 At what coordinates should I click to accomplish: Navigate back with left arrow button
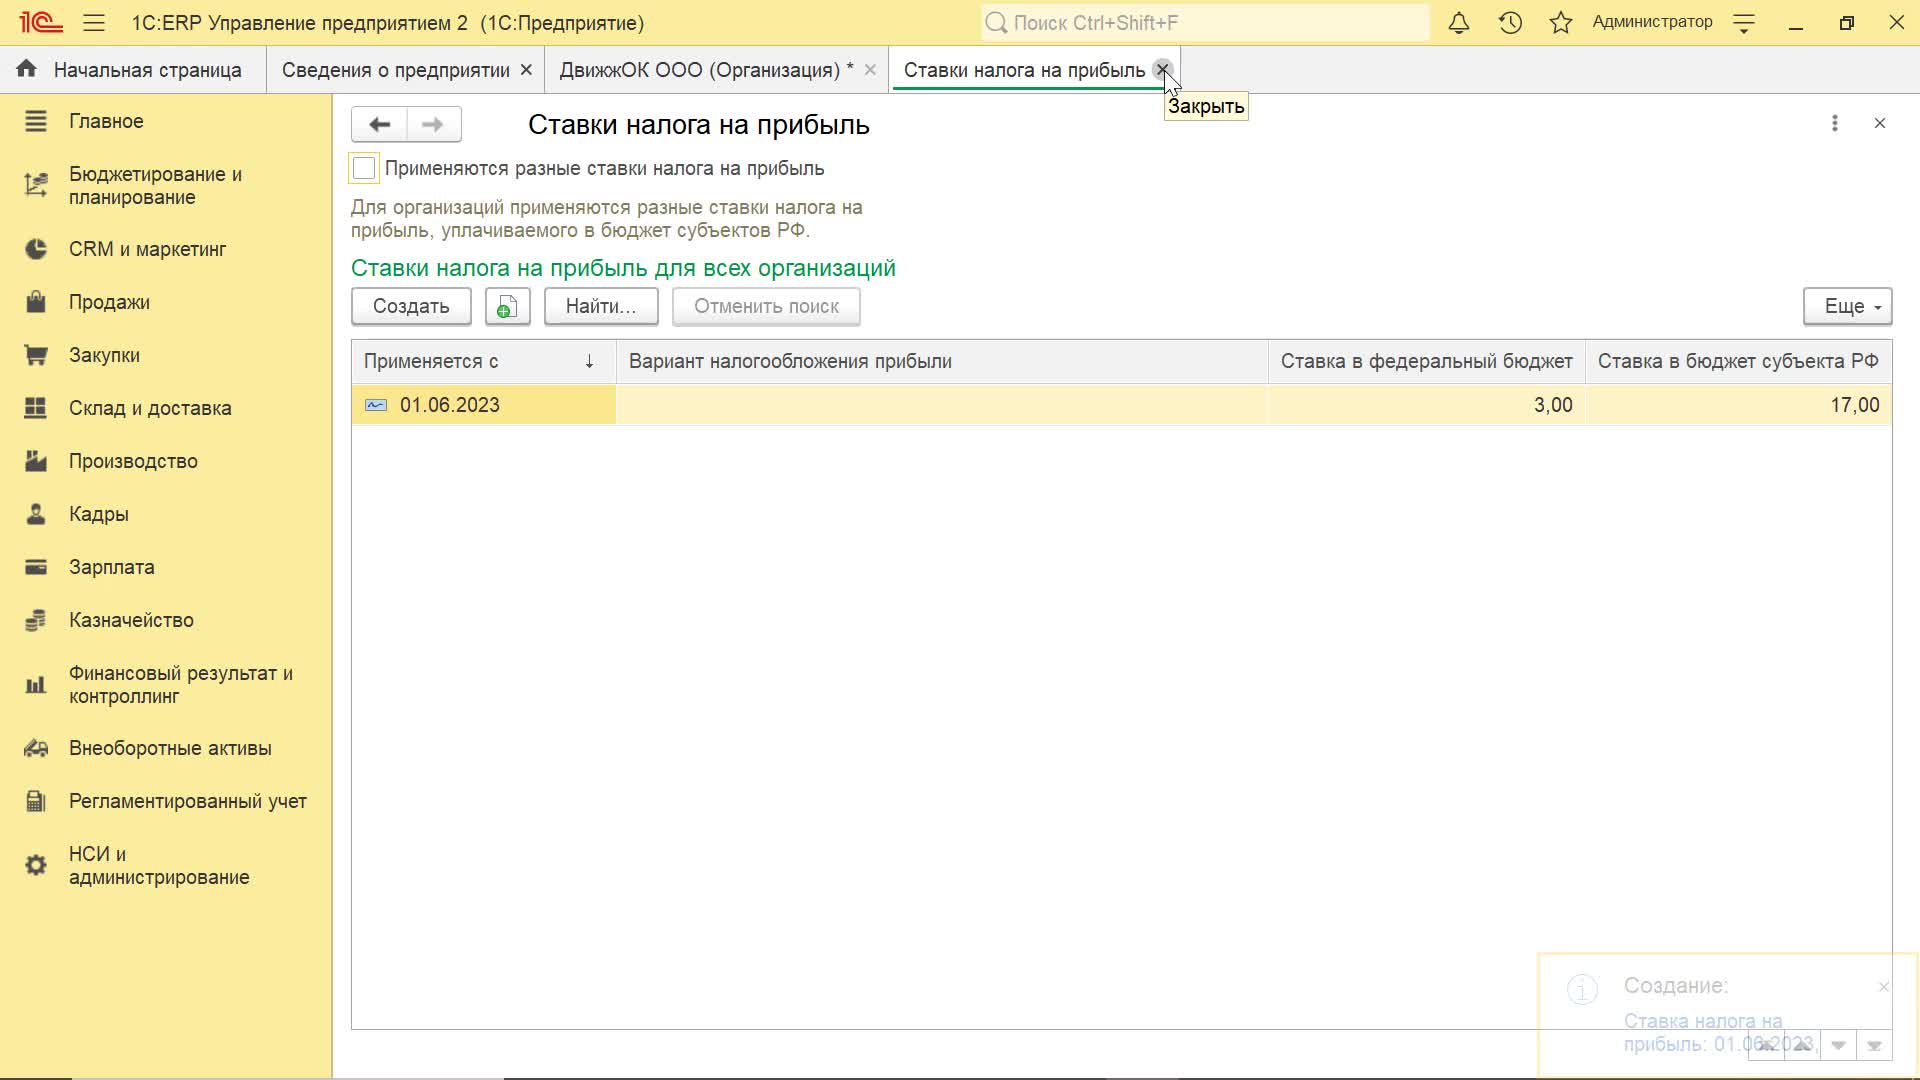[x=379, y=124]
